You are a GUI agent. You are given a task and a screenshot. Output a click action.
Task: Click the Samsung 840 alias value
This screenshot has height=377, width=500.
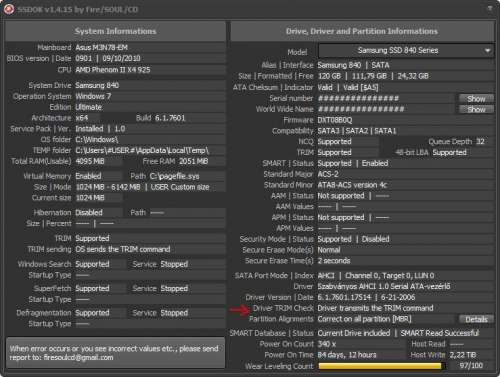tap(339, 65)
